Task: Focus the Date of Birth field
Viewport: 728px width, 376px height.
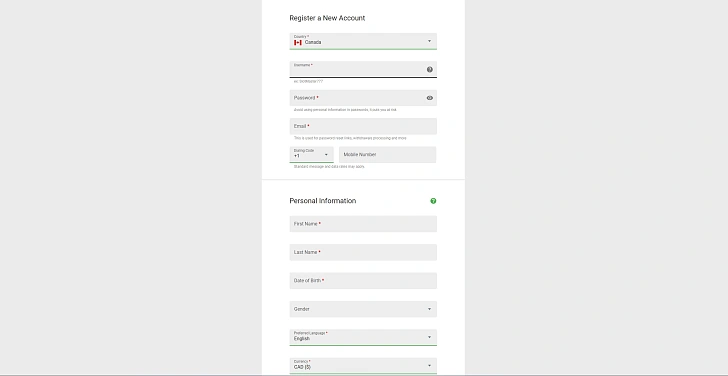Action: (363, 280)
